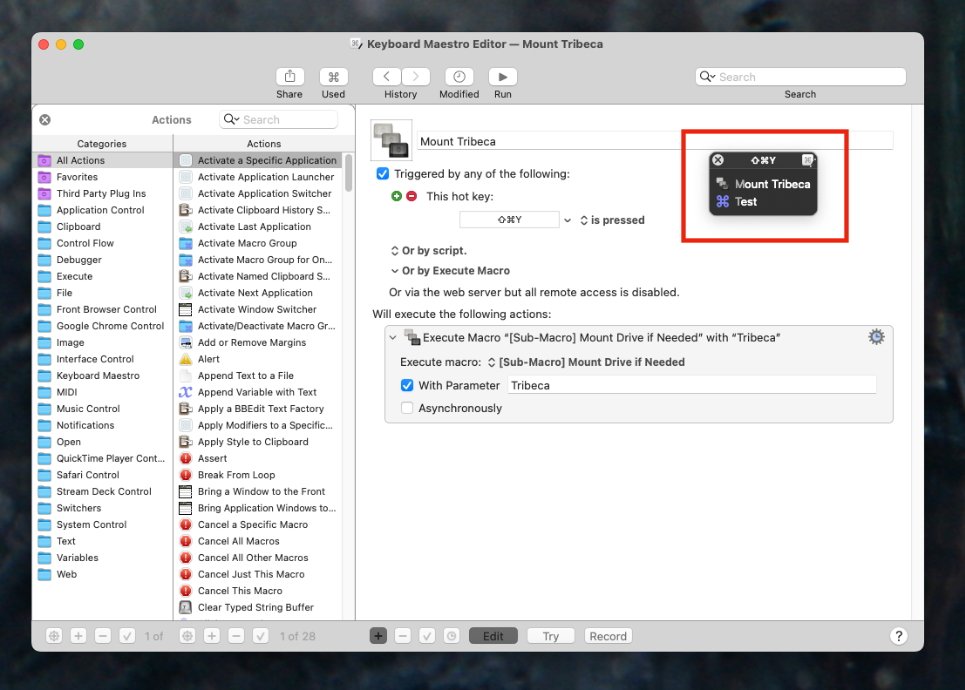Select 'Cancel All Macros' action
The width and height of the screenshot is (965, 690).
[258, 541]
